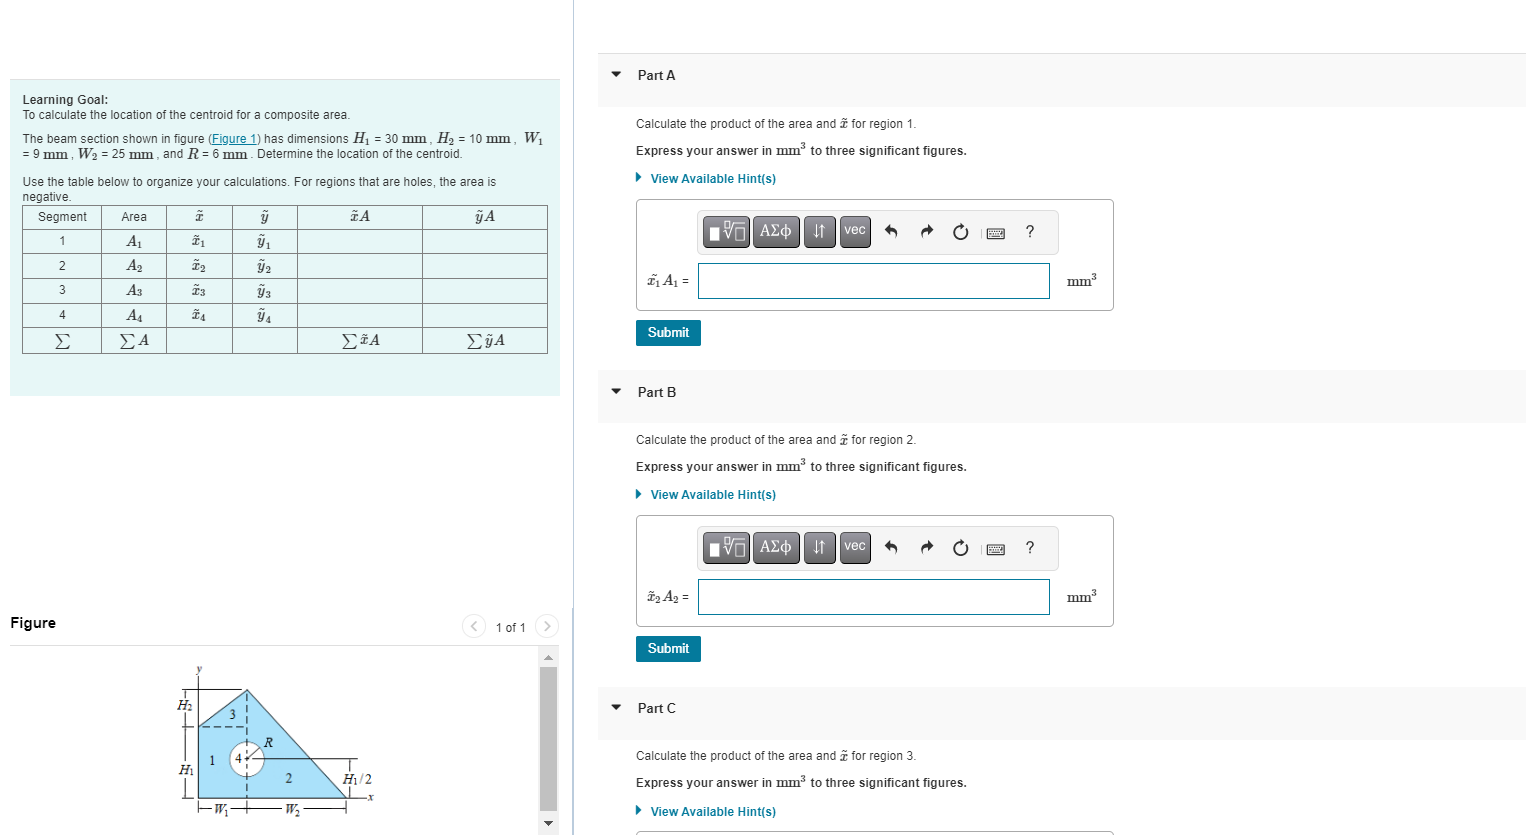Click the help question mark in Part A toolbar
The height and width of the screenshot is (835, 1526).
click(x=1029, y=231)
